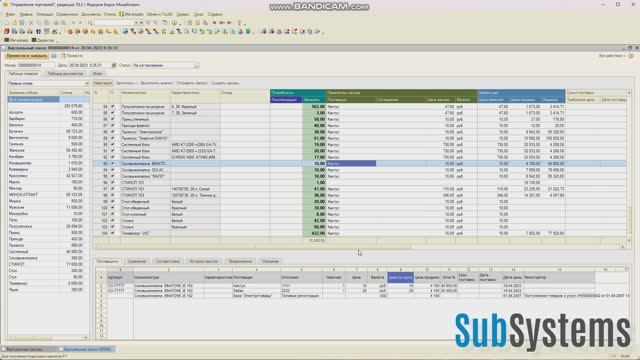
Task: Open the Файл menu
Action: coord(10,14)
